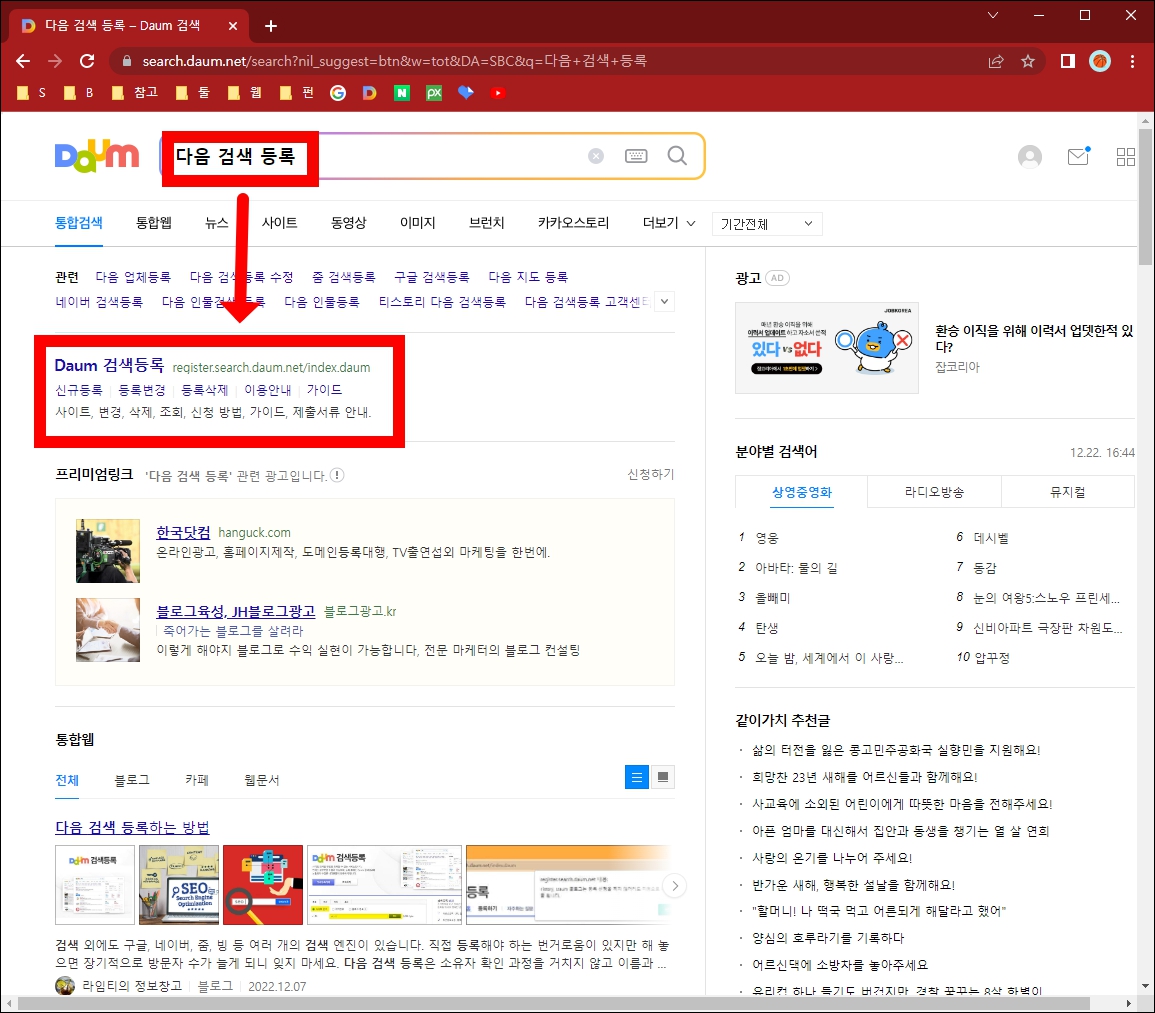Click 신청하기 for premium link
1155x1013 pixels.
pyautogui.click(x=650, y=474)
